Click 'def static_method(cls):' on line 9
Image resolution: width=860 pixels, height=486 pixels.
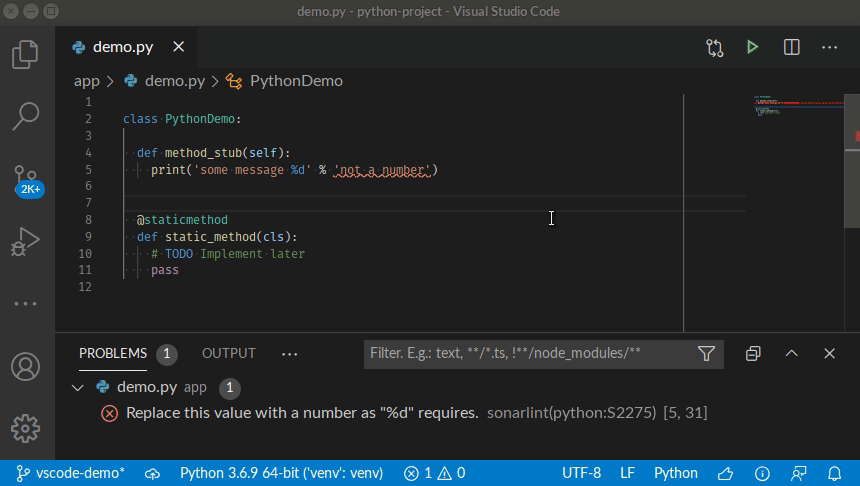[x=217, y=237]
